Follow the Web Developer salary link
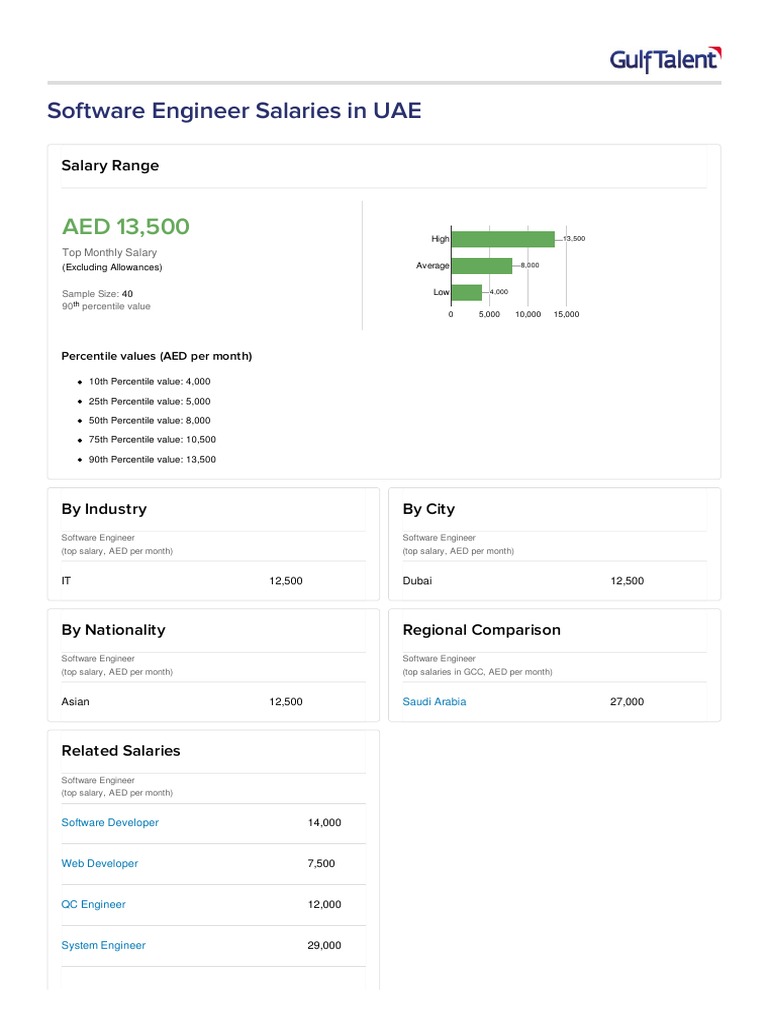Screen dimensions: 768x1024 click(x=100, y=864)
